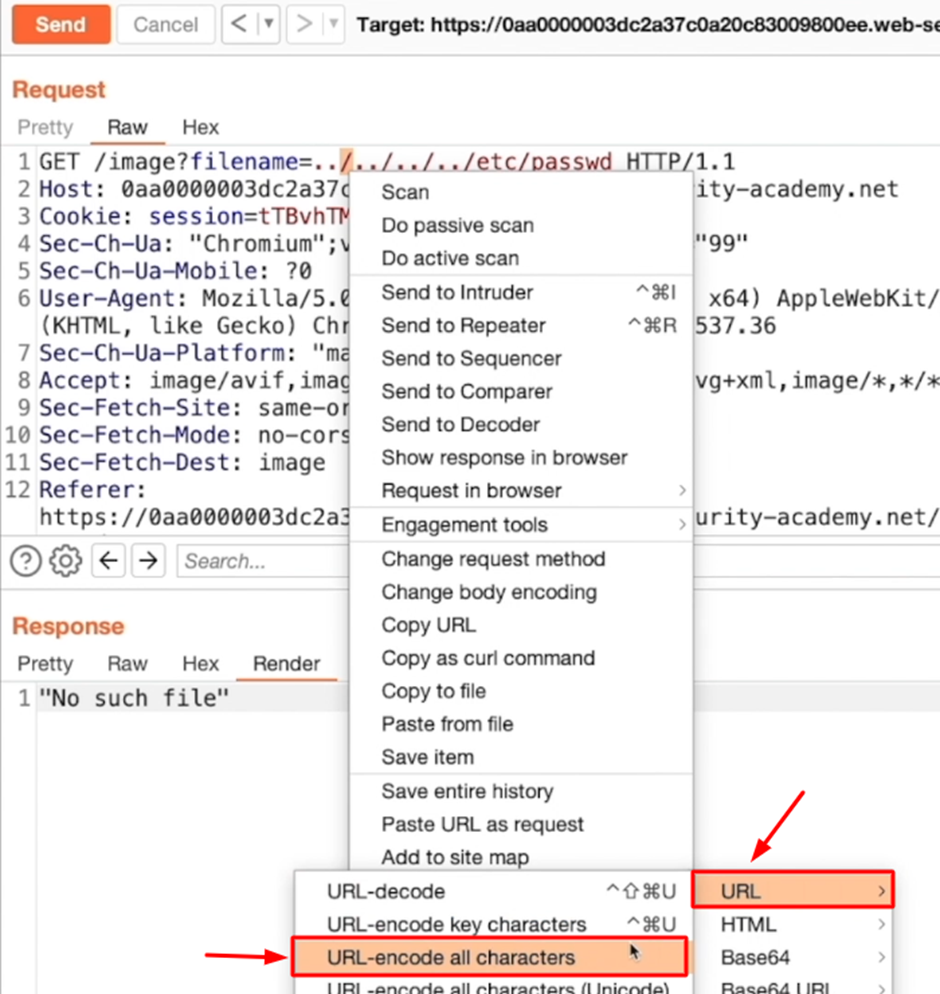Click the Target URL text
Viewport: 940px width, 994px height.
[648, 25]
